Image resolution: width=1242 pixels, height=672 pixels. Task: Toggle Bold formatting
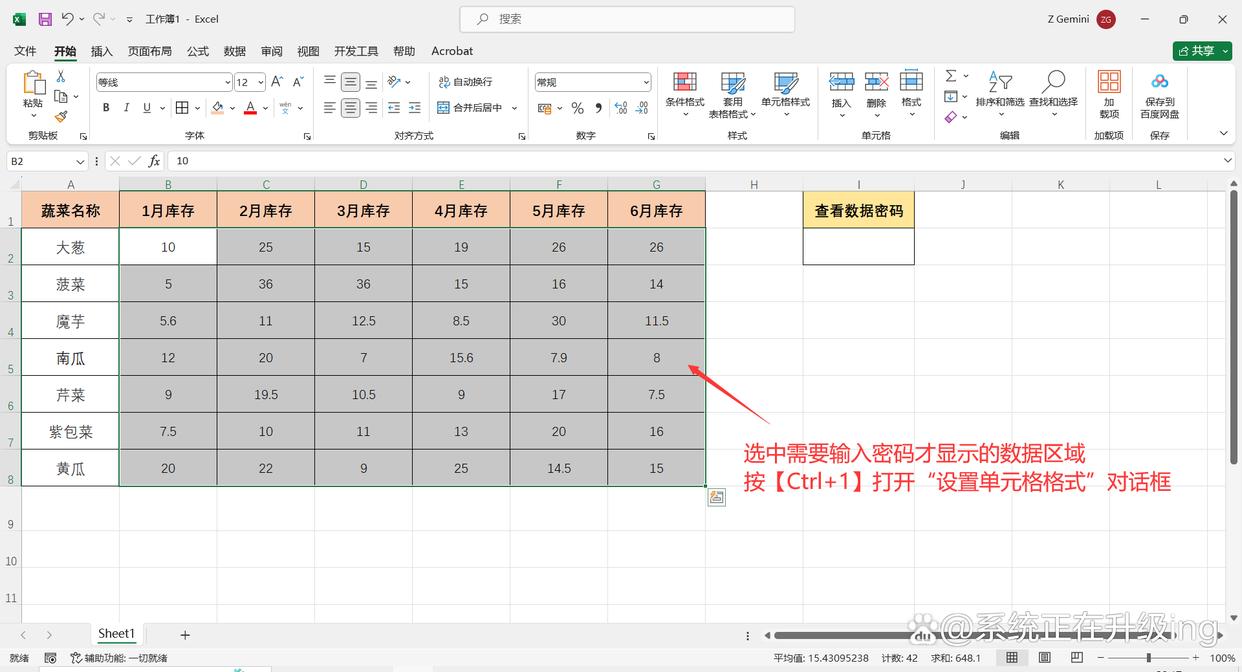pos(106,108)
